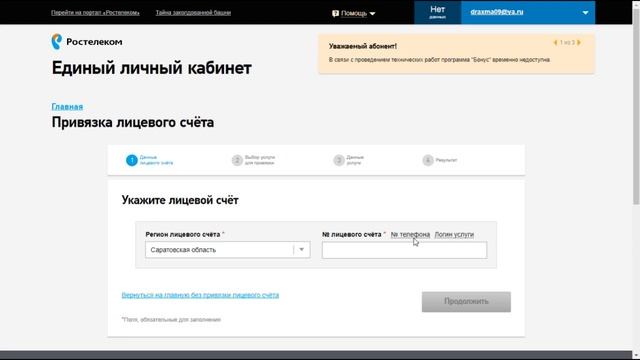Focus the № лицевого счёта input field

click(404, 250)
